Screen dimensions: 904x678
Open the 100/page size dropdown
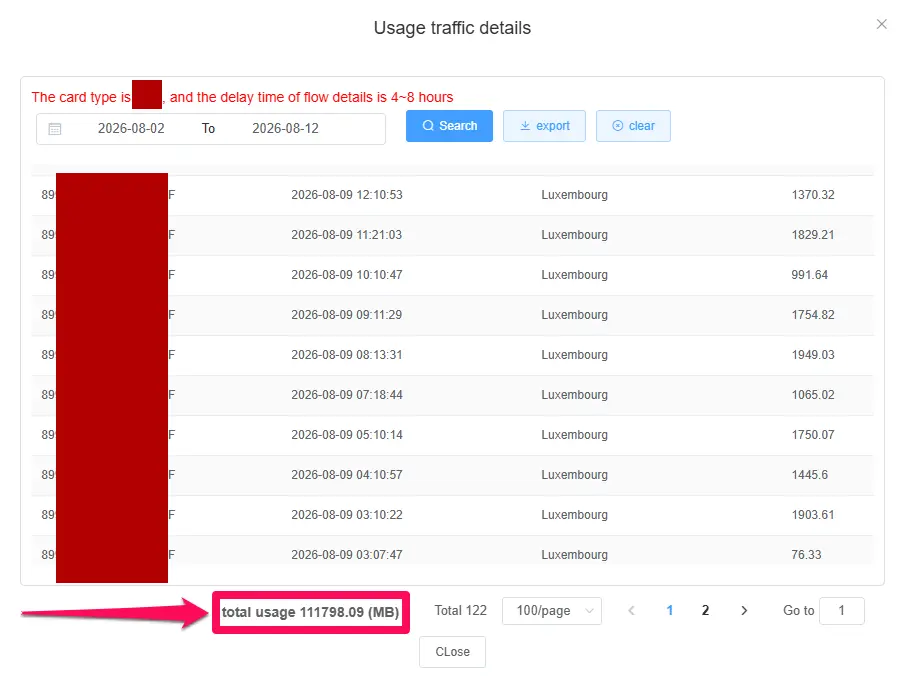click(x=552, y=611)
